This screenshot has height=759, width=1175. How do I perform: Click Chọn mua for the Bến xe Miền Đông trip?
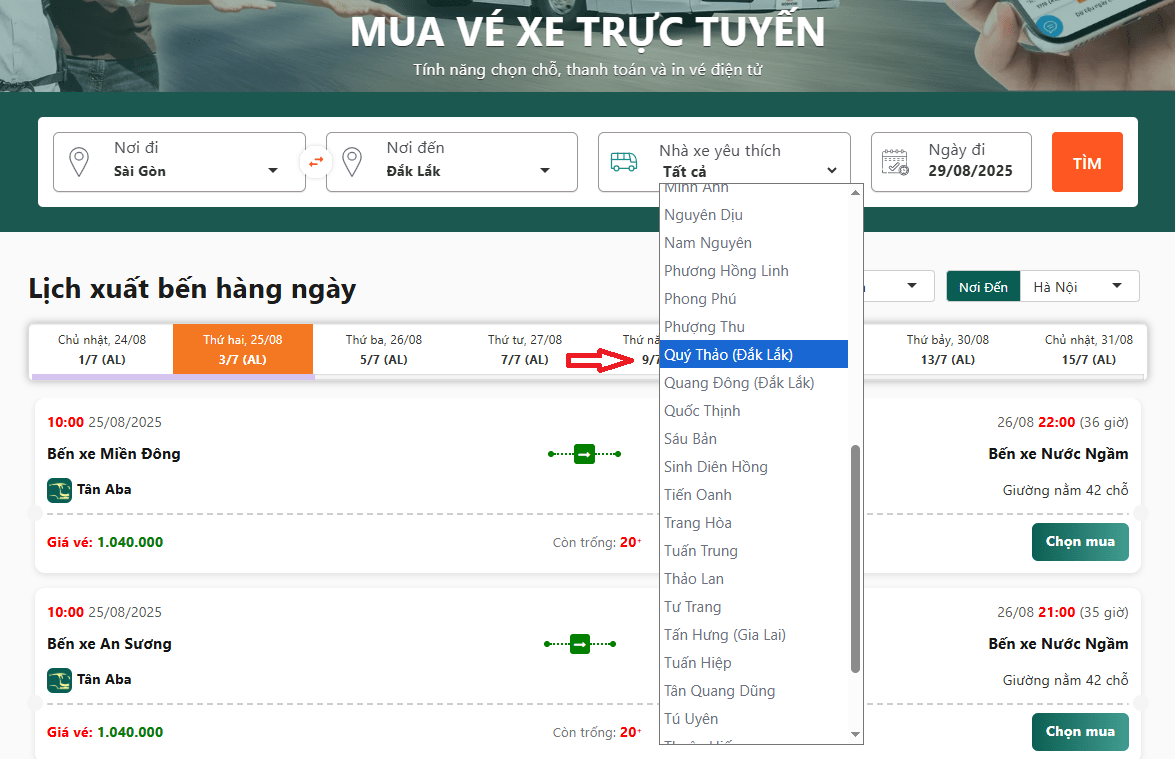1080,541
